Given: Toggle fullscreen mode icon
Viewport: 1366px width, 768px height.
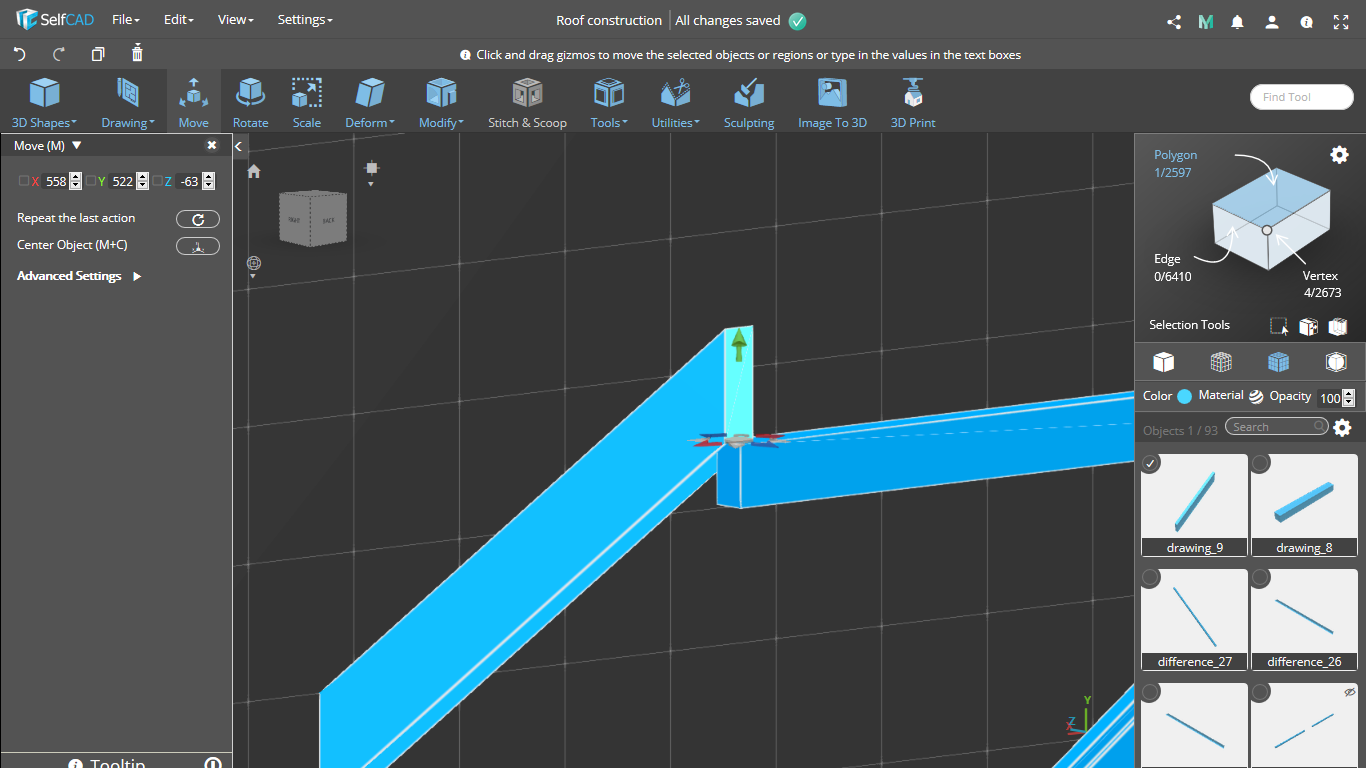Looking at the screenshot, I should (x=1342, y=21).
